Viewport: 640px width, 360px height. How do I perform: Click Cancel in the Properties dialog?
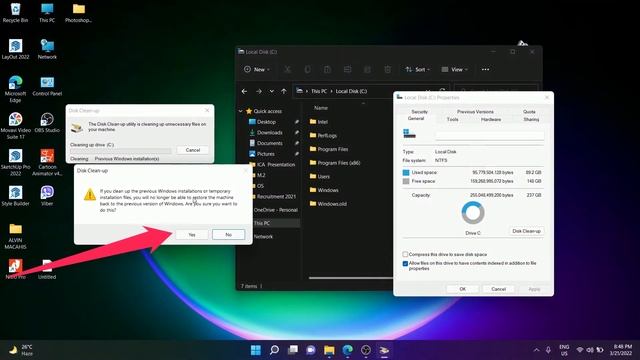498,289
